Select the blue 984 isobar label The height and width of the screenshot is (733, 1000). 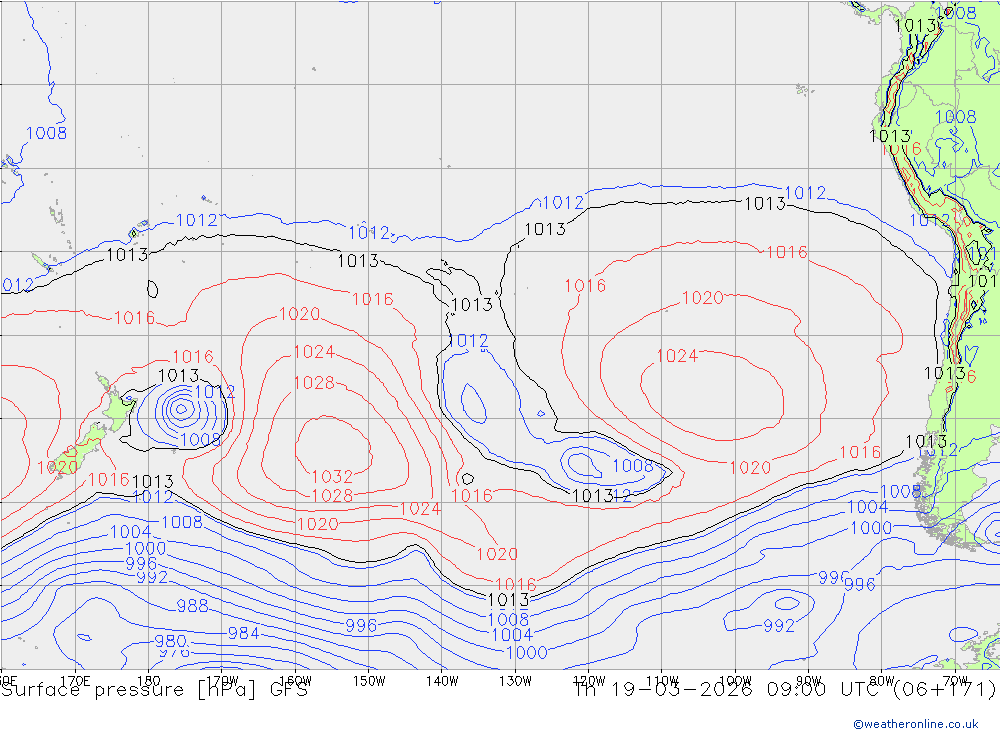(x=244, y=633)
